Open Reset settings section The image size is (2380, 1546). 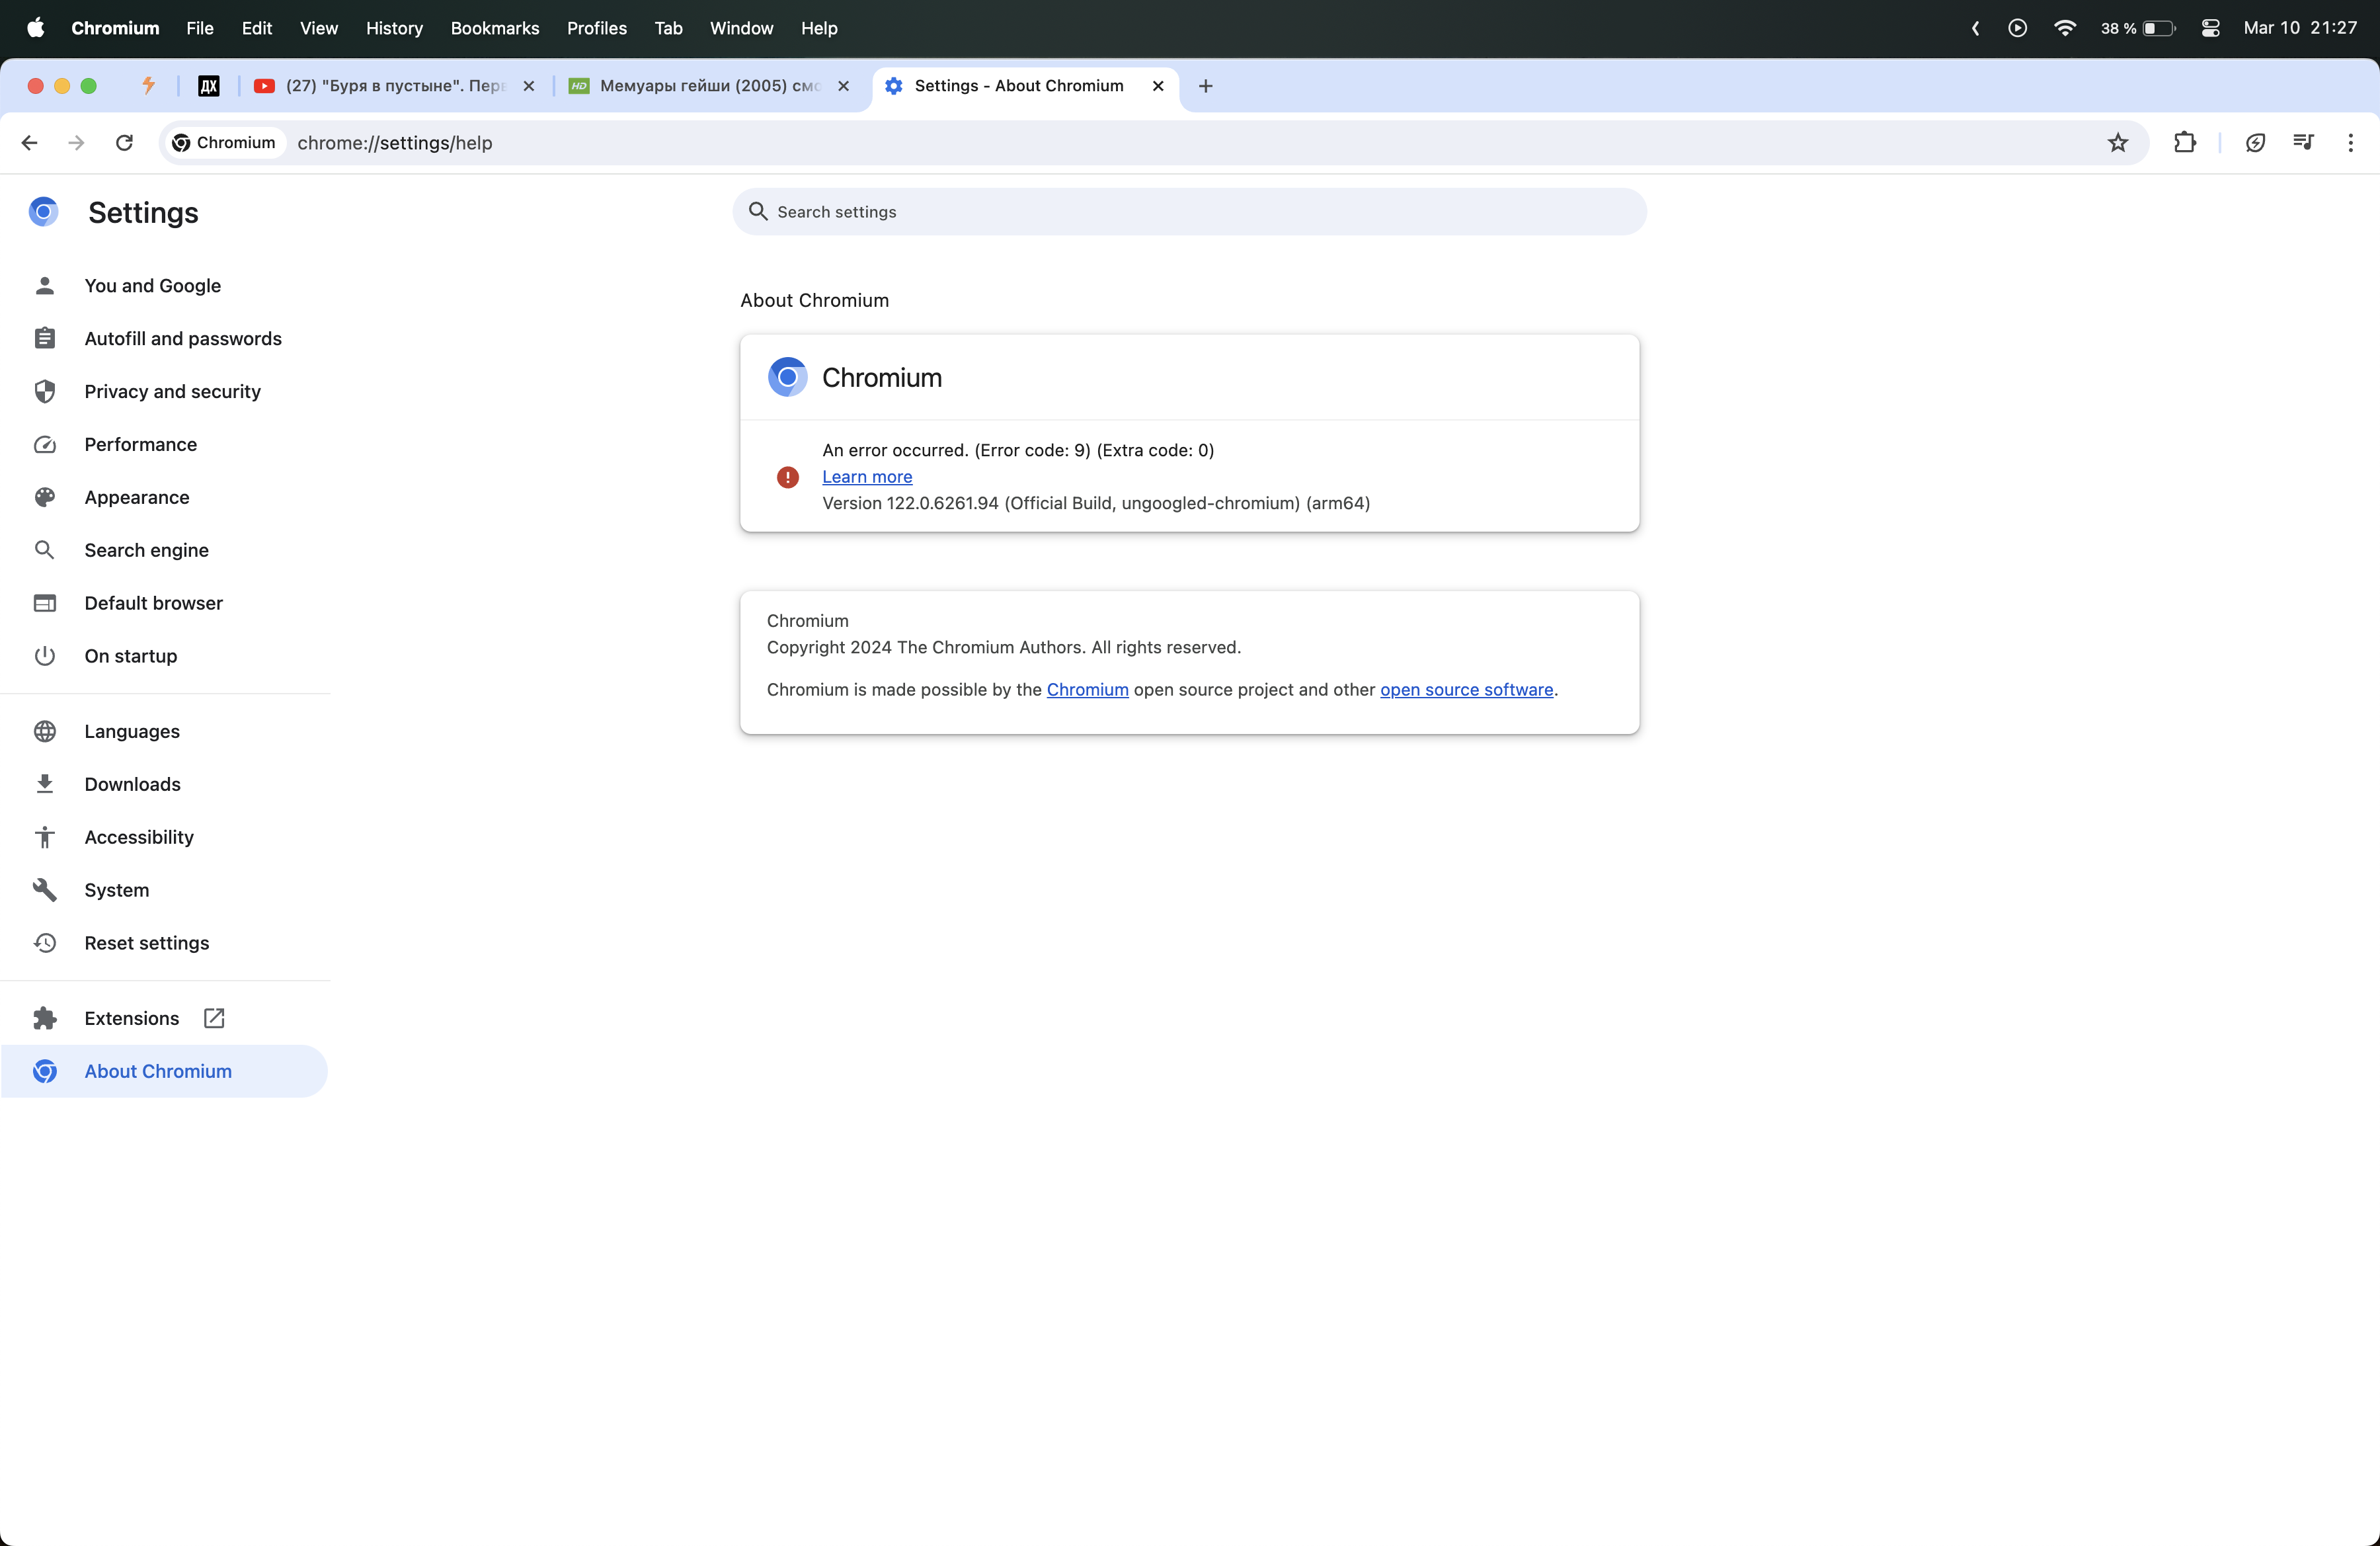pyautogui.click(x=165, y=944)
